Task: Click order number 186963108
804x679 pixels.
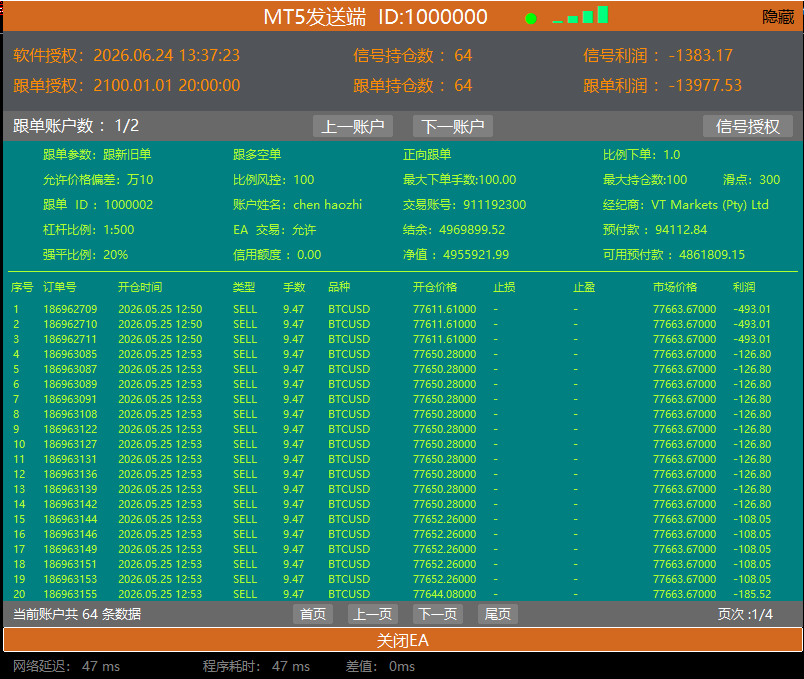Action: [70, 414]
